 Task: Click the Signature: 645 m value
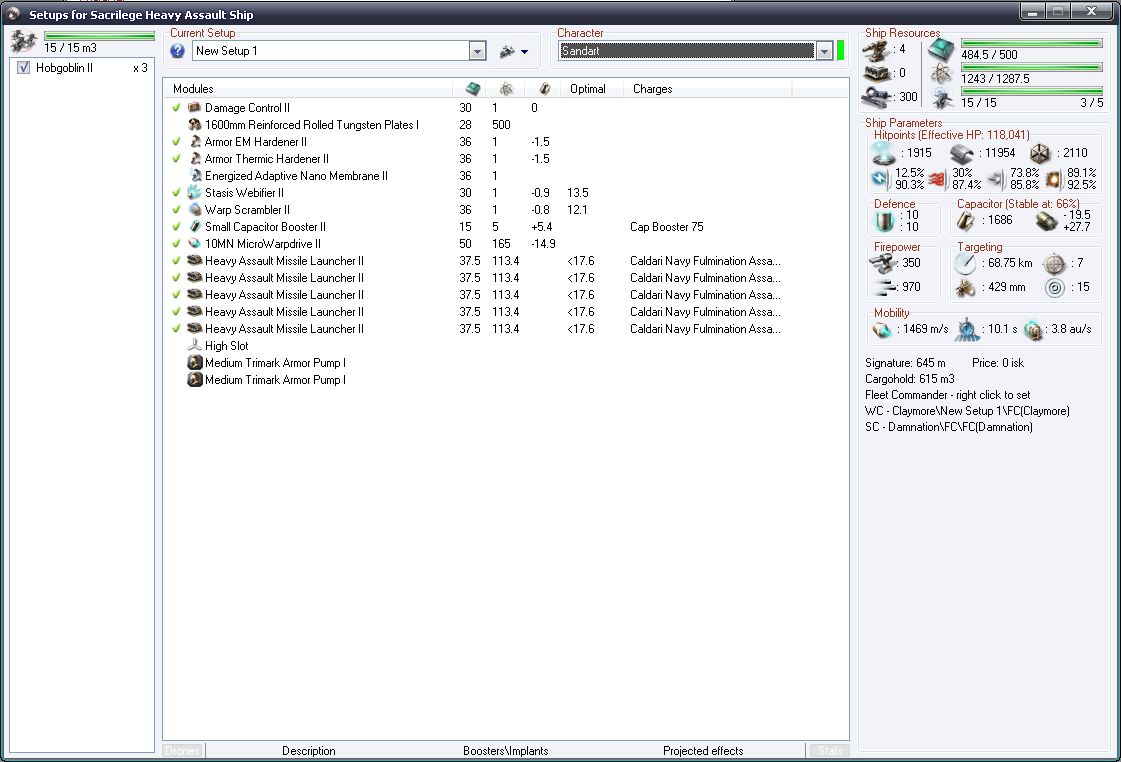[x=905, y=363]
